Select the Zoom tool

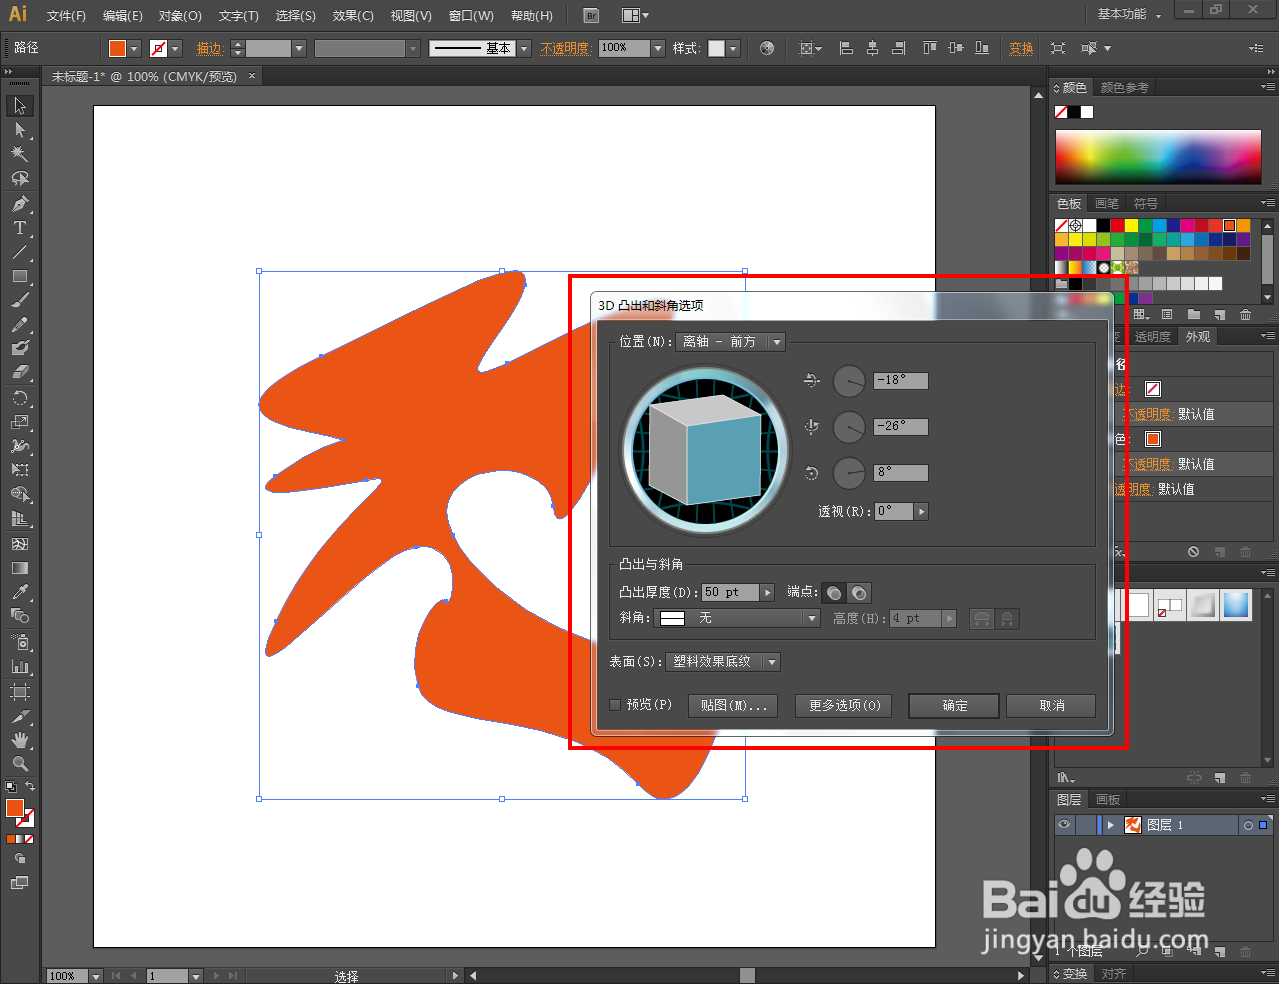(x=20, y=764)
